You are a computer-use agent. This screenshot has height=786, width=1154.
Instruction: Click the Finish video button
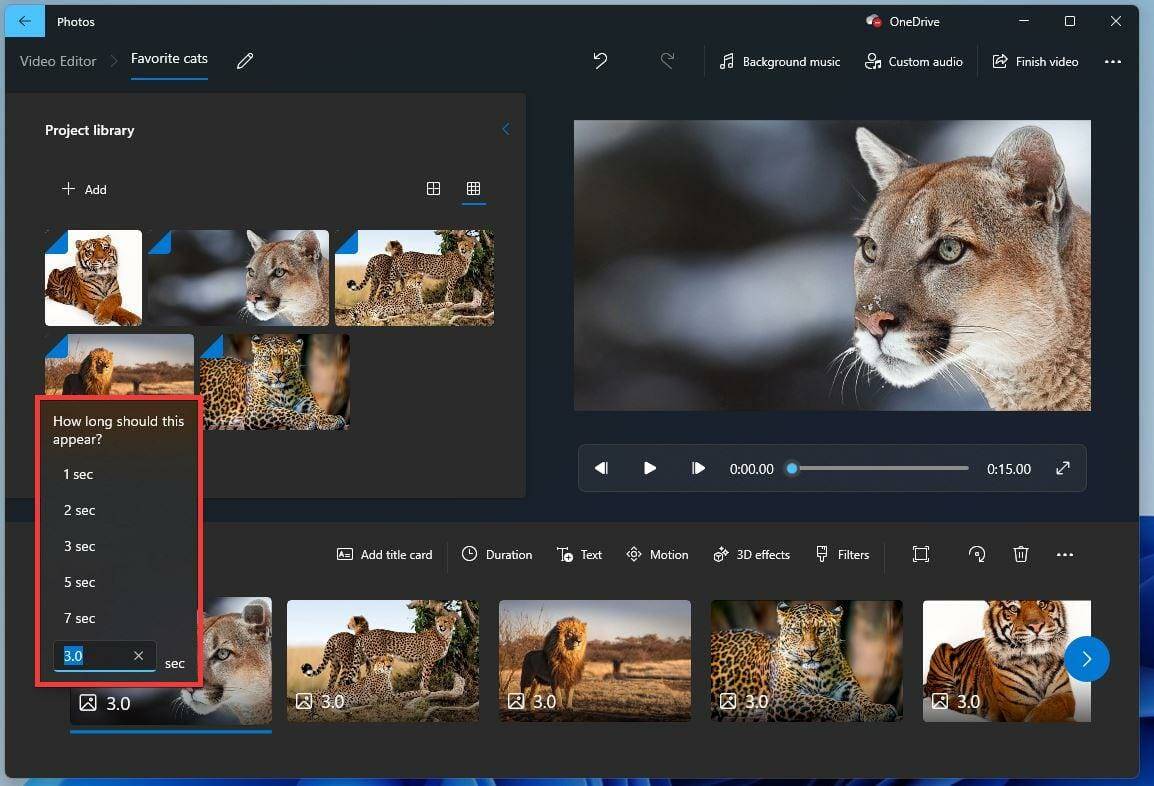point(1035,61)
